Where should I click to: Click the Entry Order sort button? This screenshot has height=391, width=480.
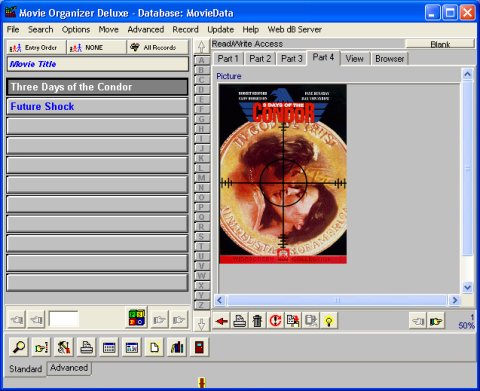pos(36,47)
